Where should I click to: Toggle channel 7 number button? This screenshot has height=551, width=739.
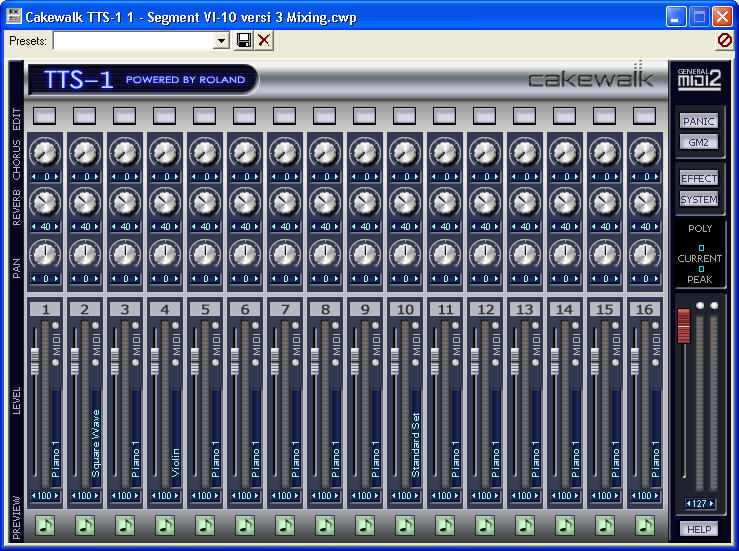pos(285,309)
